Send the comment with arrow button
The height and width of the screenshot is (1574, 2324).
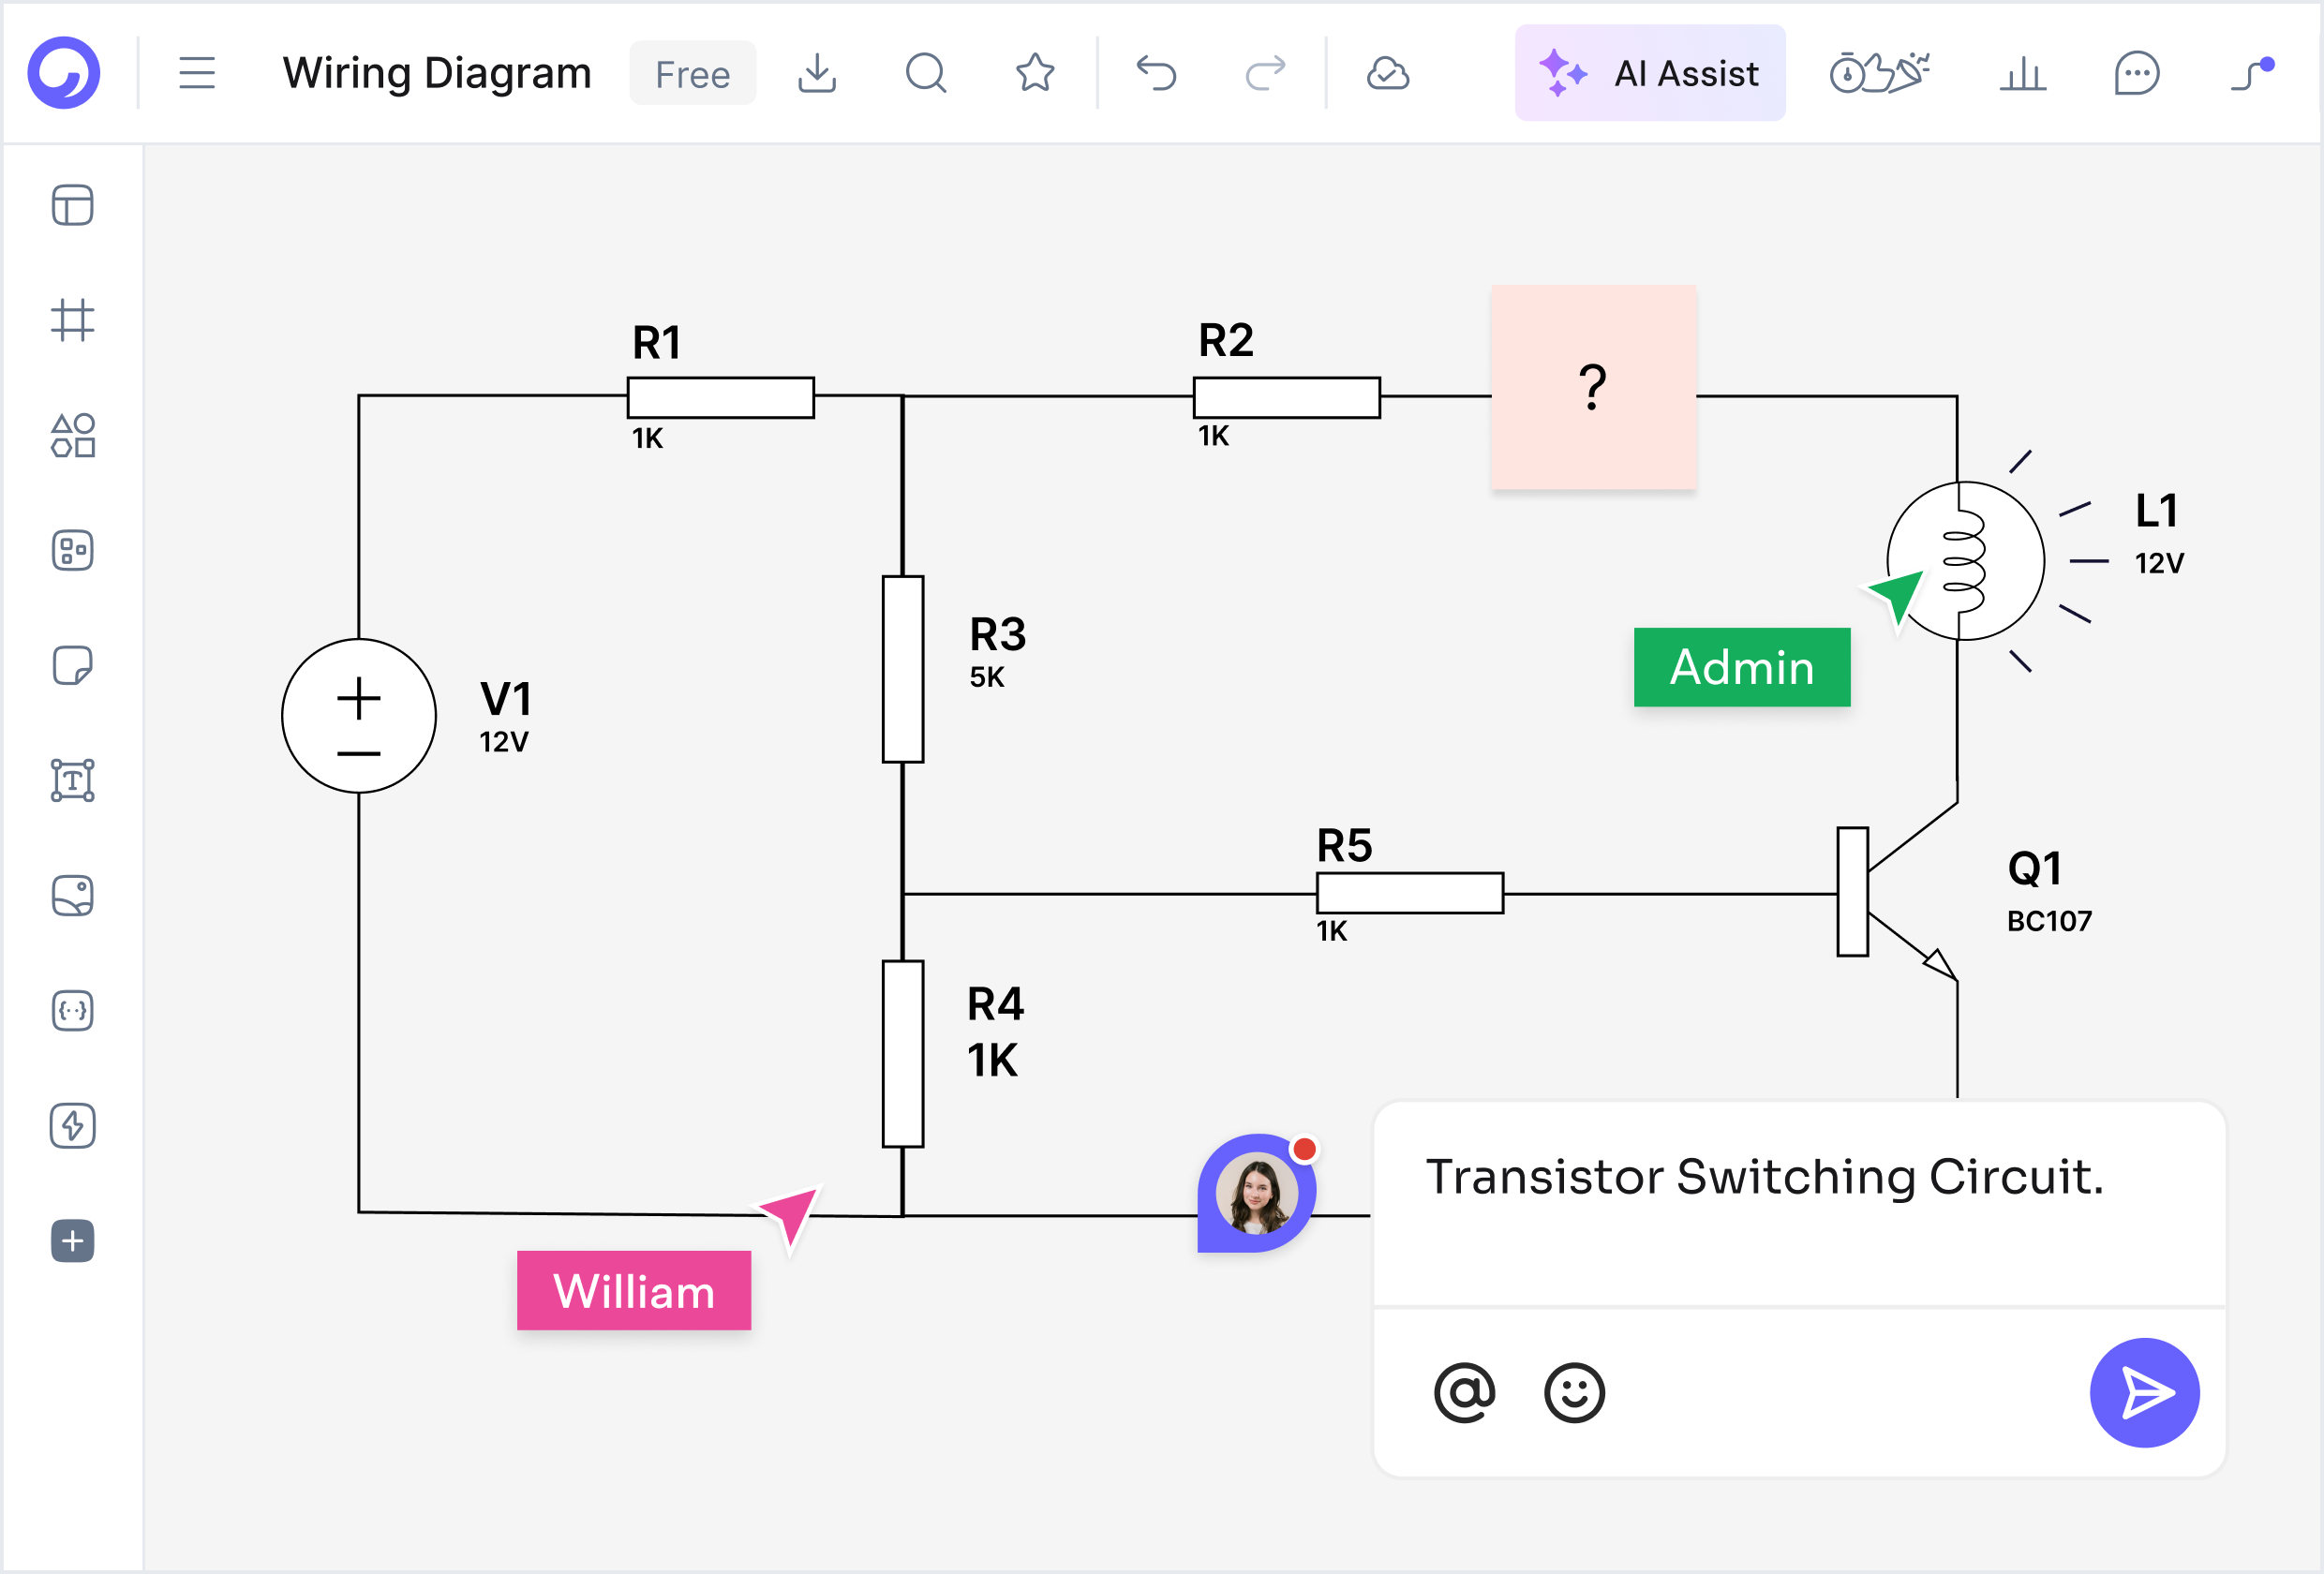[x=2144, y=1392]
